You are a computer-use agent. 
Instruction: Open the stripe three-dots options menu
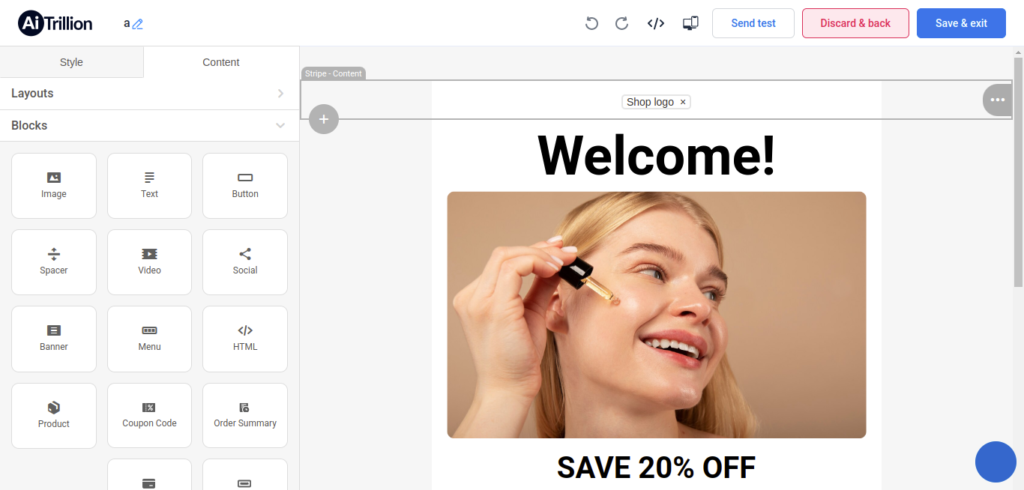[x=997, y=100]
